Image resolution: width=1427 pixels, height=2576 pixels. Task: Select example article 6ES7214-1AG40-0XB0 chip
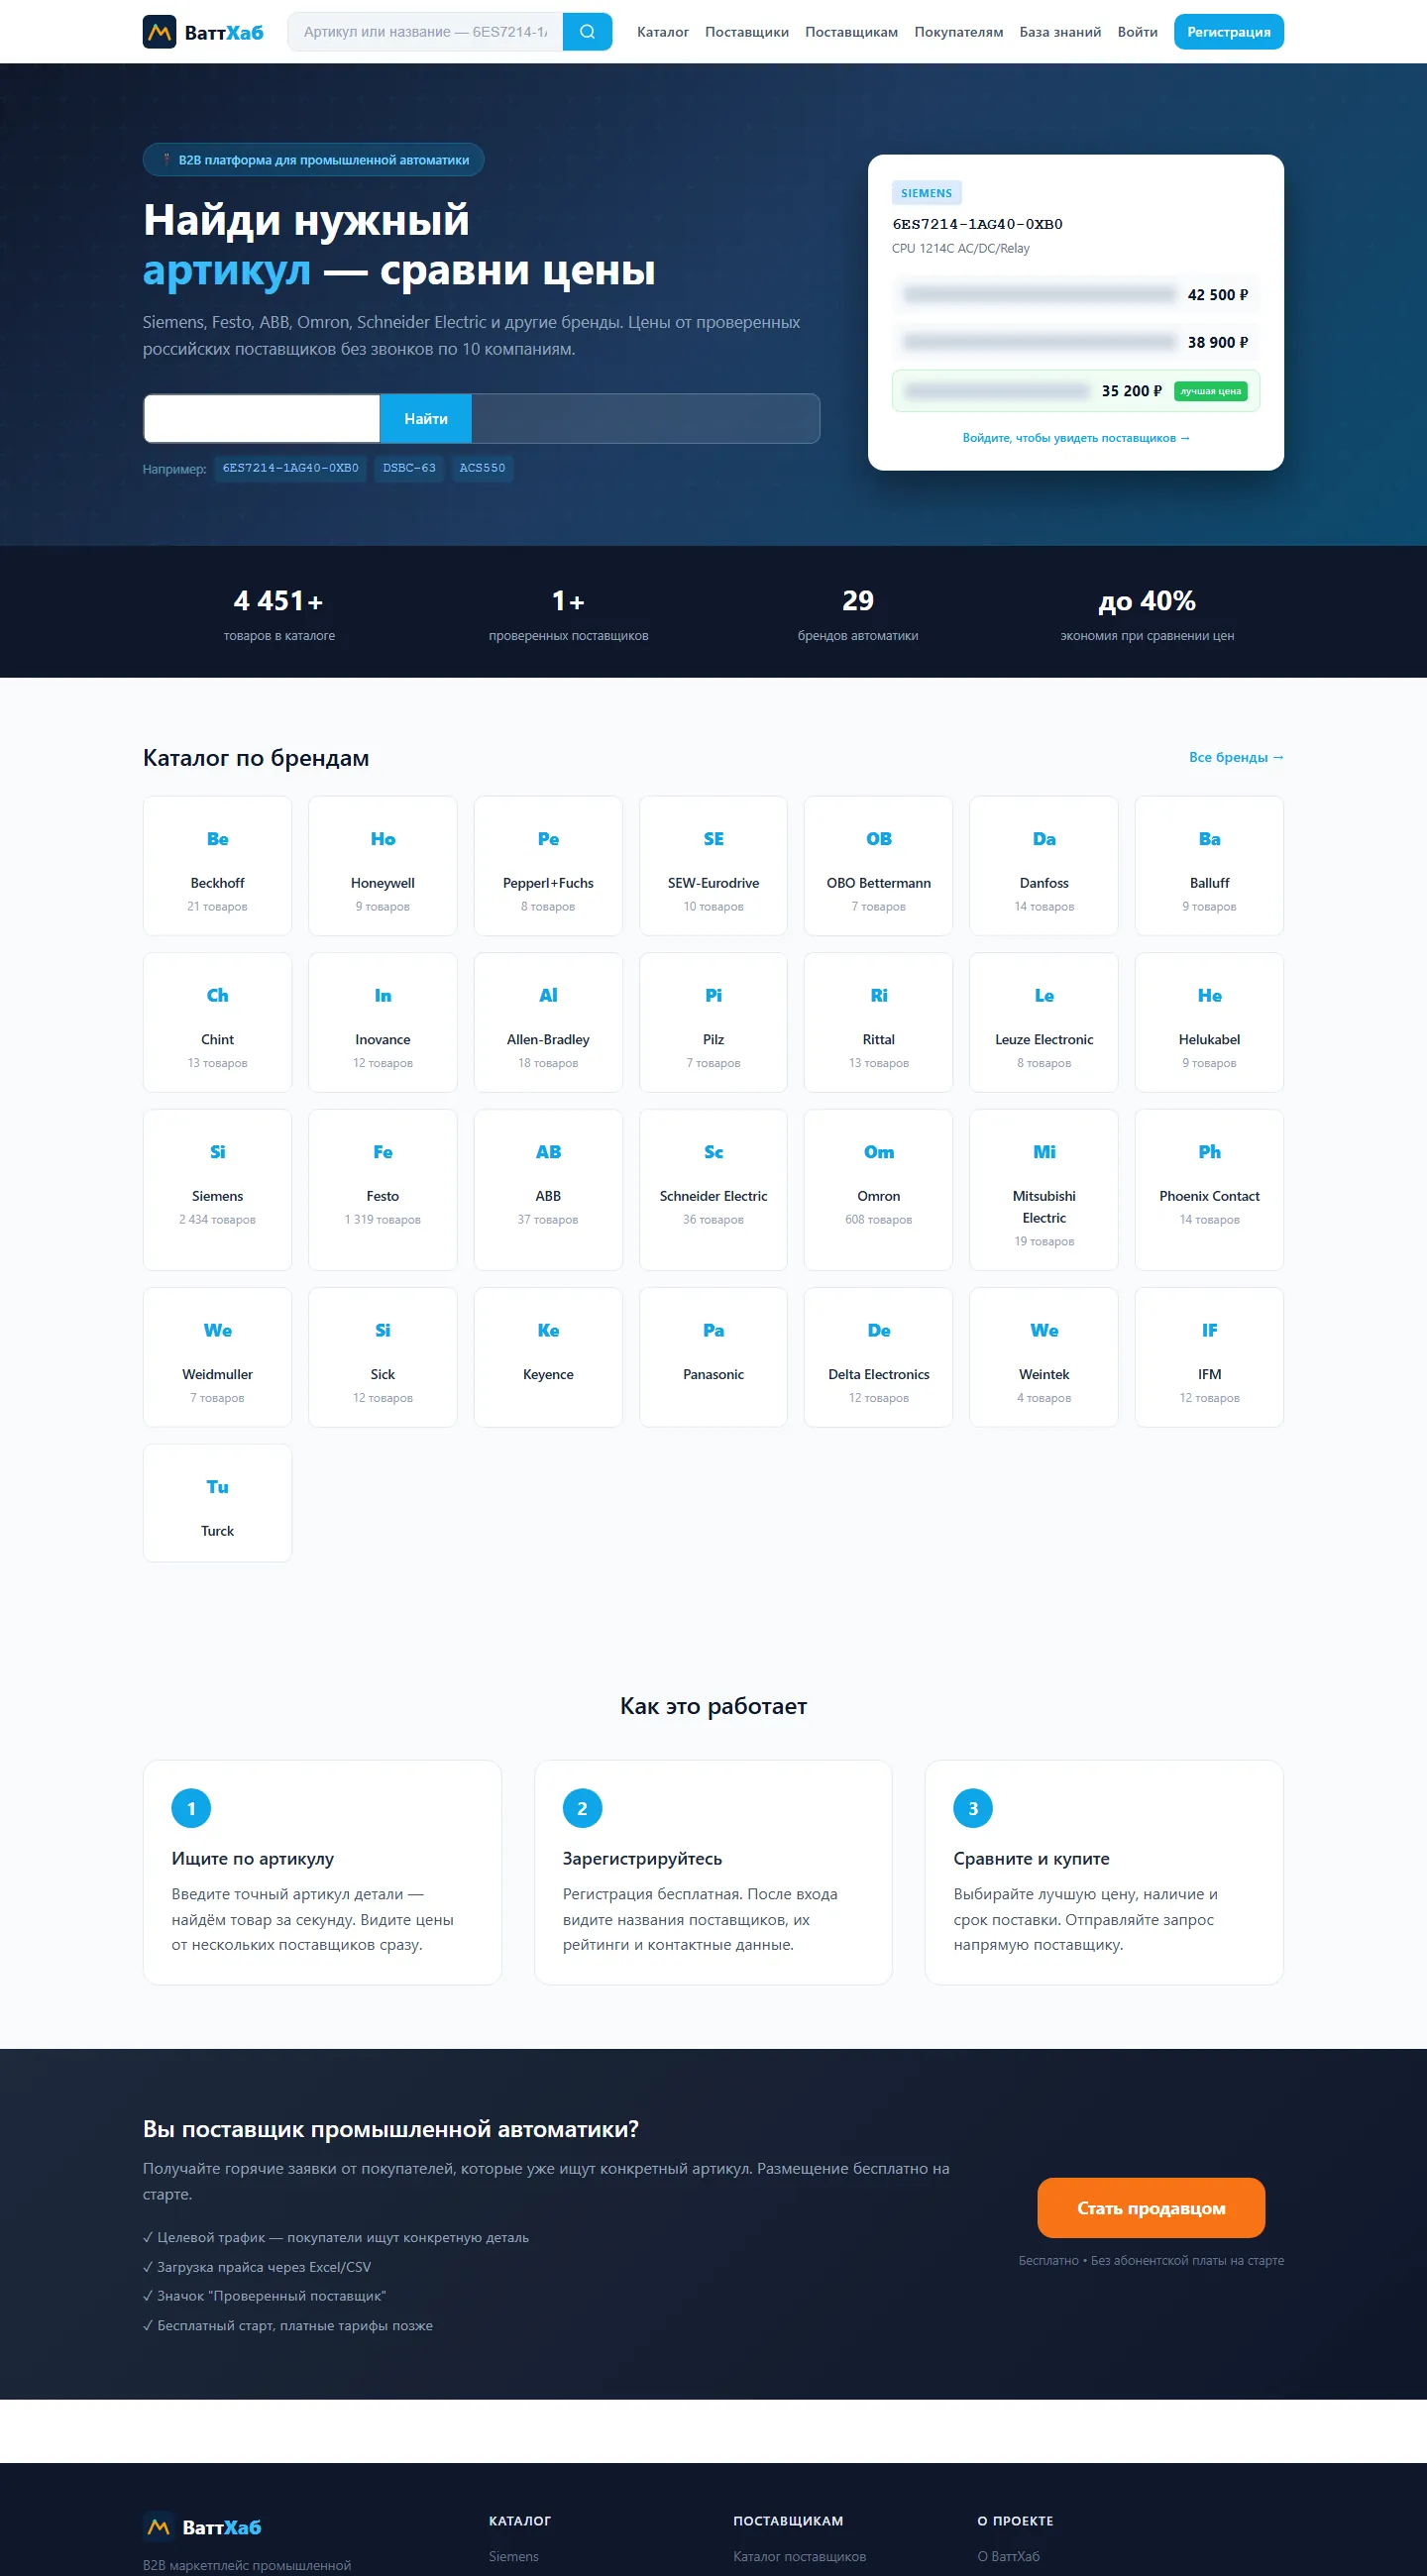coord(290,468)
